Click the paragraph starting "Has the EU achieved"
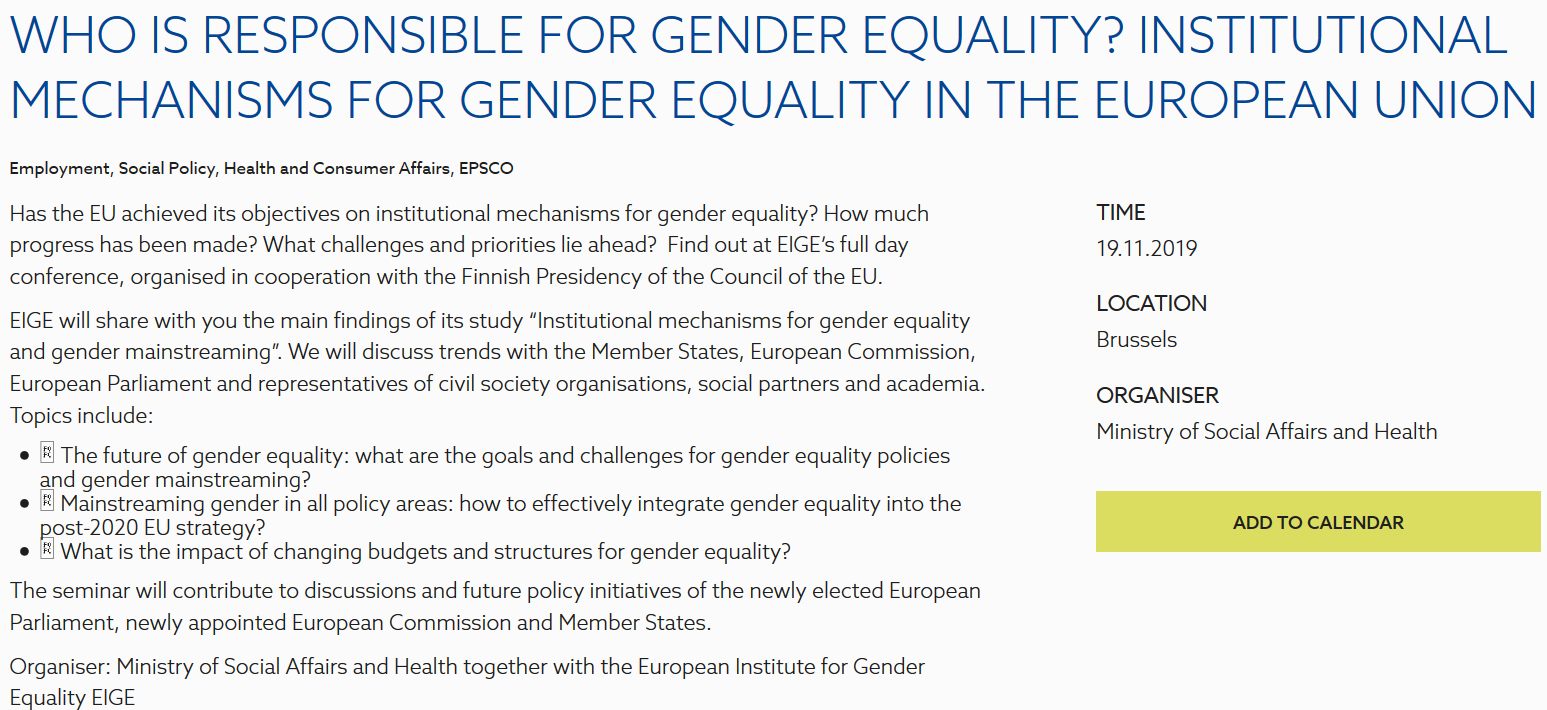Image resolution: width=1547 pixels, height=710 pixels. [469, 245]
